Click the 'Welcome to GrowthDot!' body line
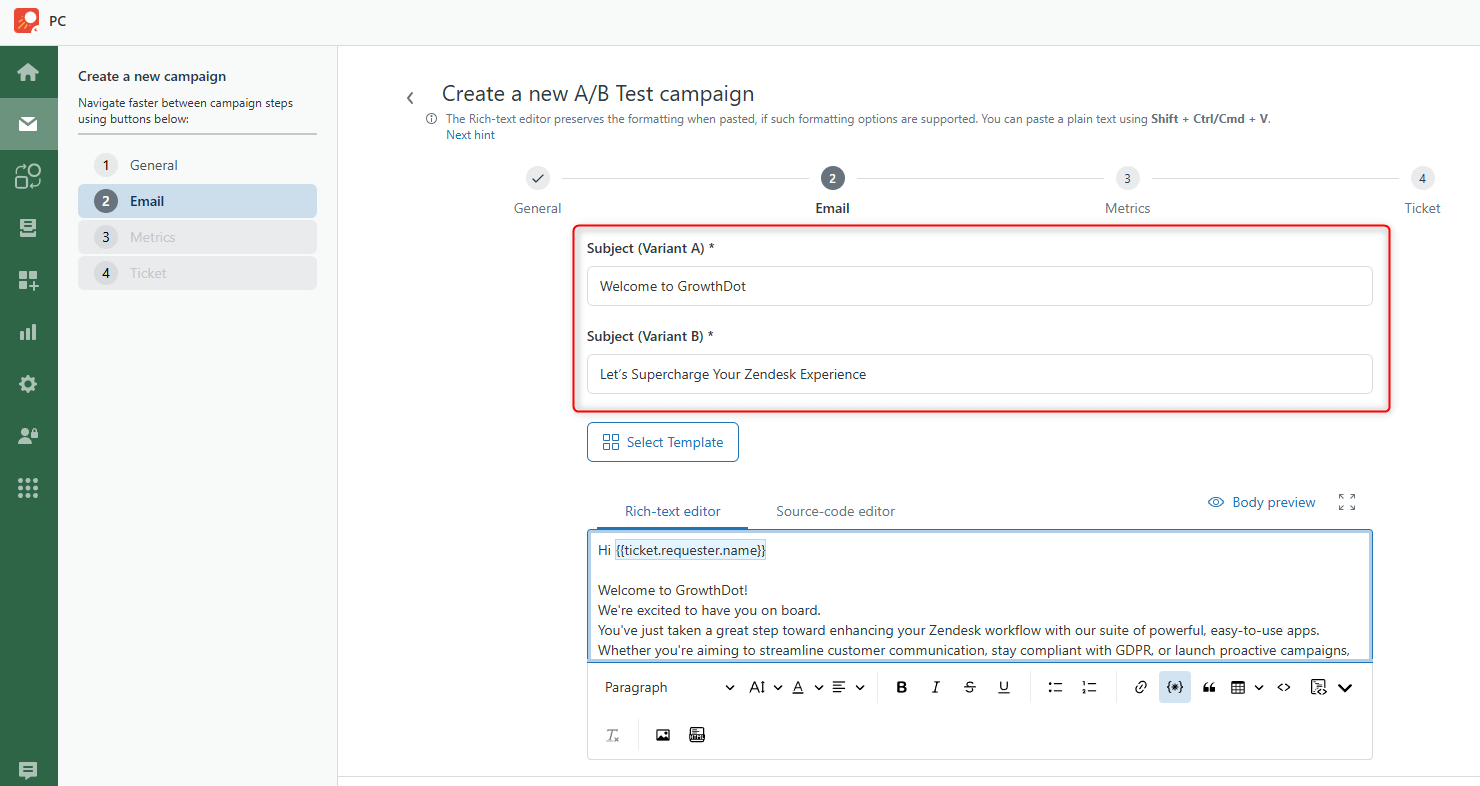 coord(672,590)
